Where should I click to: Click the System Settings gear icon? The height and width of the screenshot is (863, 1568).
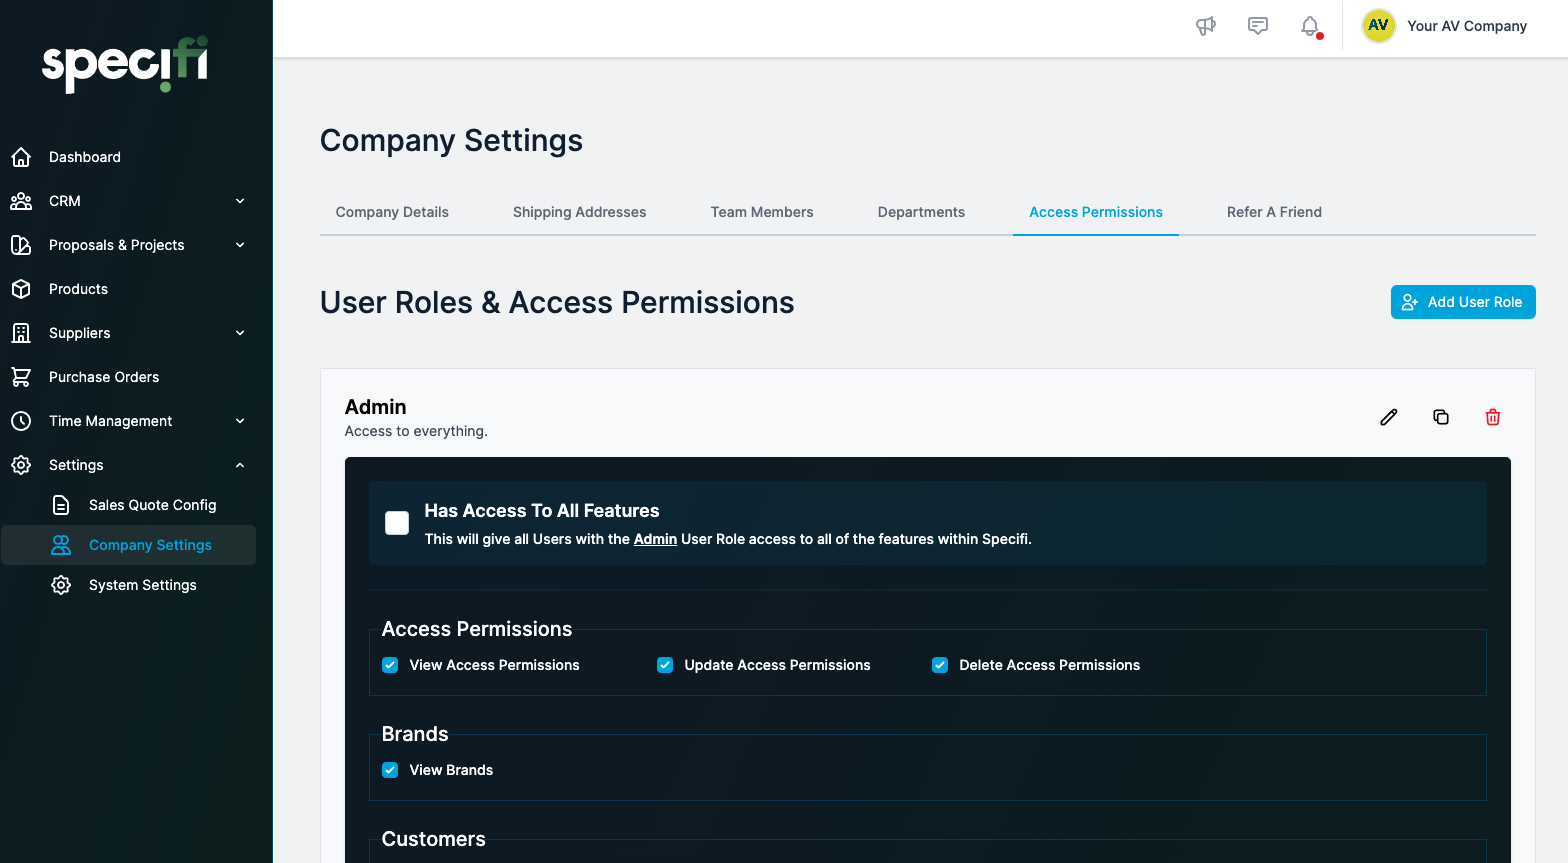click(x=61, y=585)
